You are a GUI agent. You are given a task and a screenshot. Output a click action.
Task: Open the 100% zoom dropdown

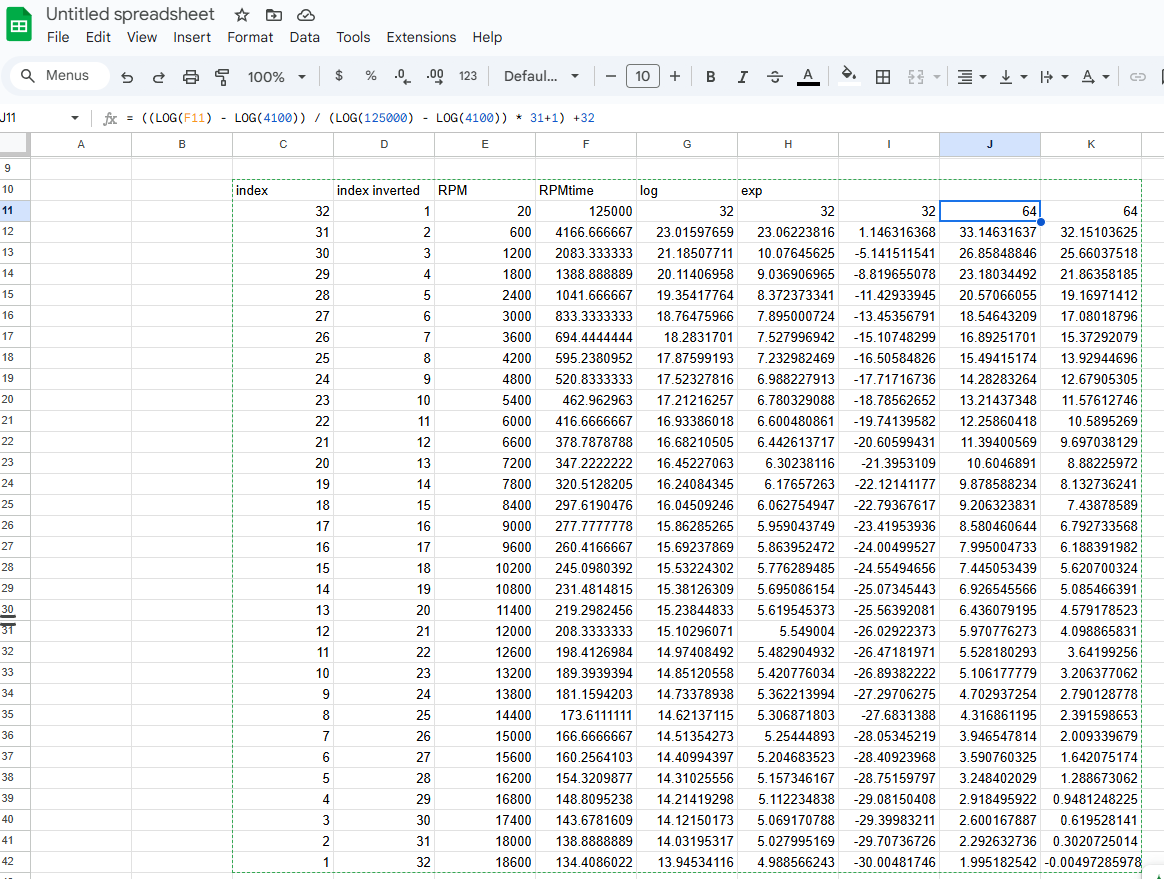point(277,77)
